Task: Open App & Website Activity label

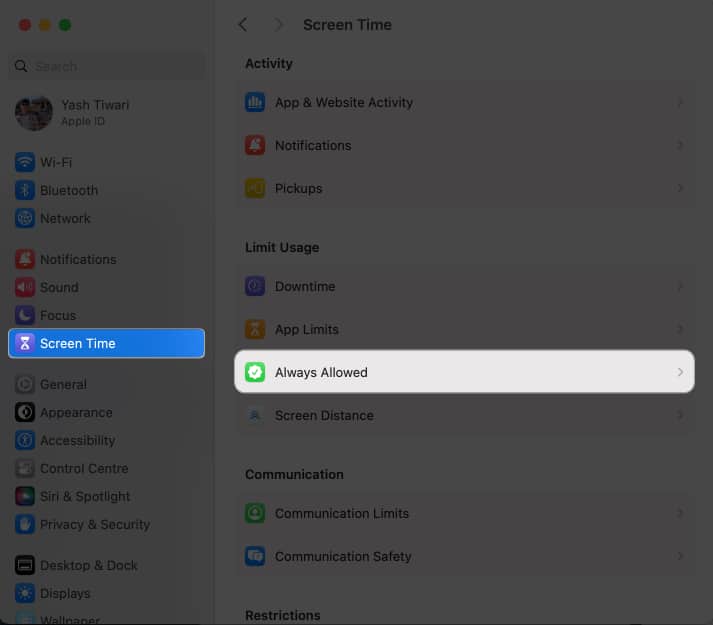Action: point(344,103)
